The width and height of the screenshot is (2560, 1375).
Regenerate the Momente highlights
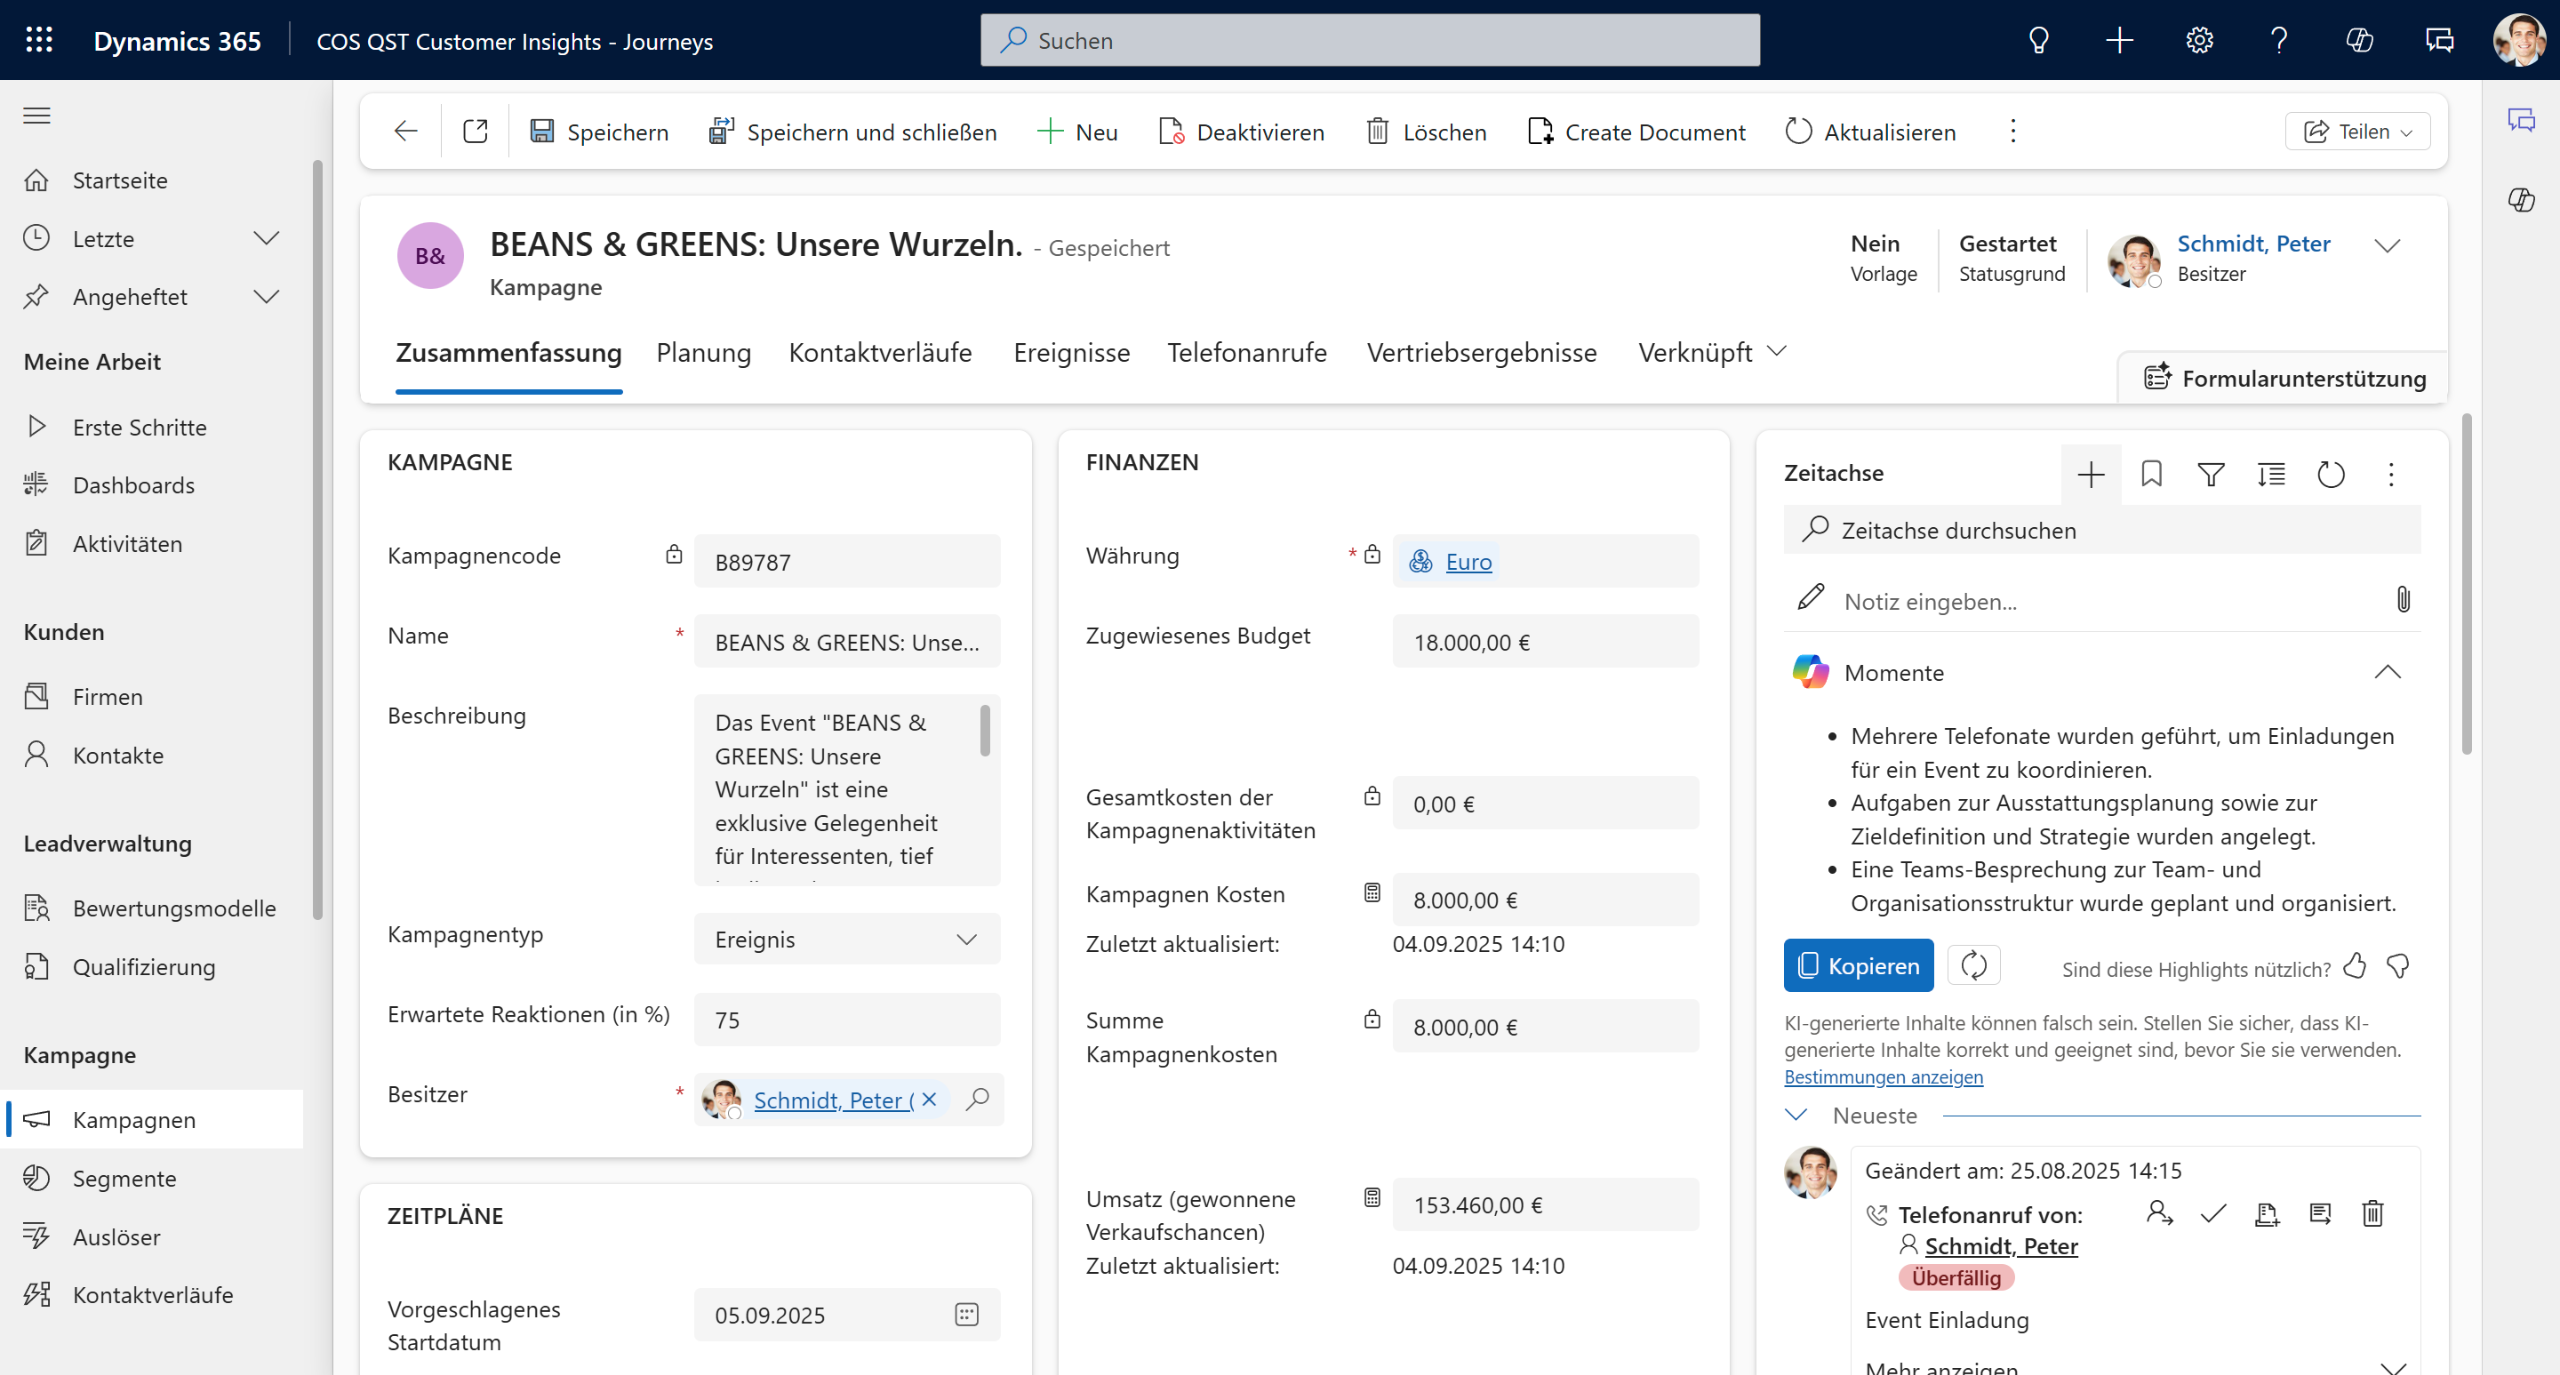click(1973, 966)
